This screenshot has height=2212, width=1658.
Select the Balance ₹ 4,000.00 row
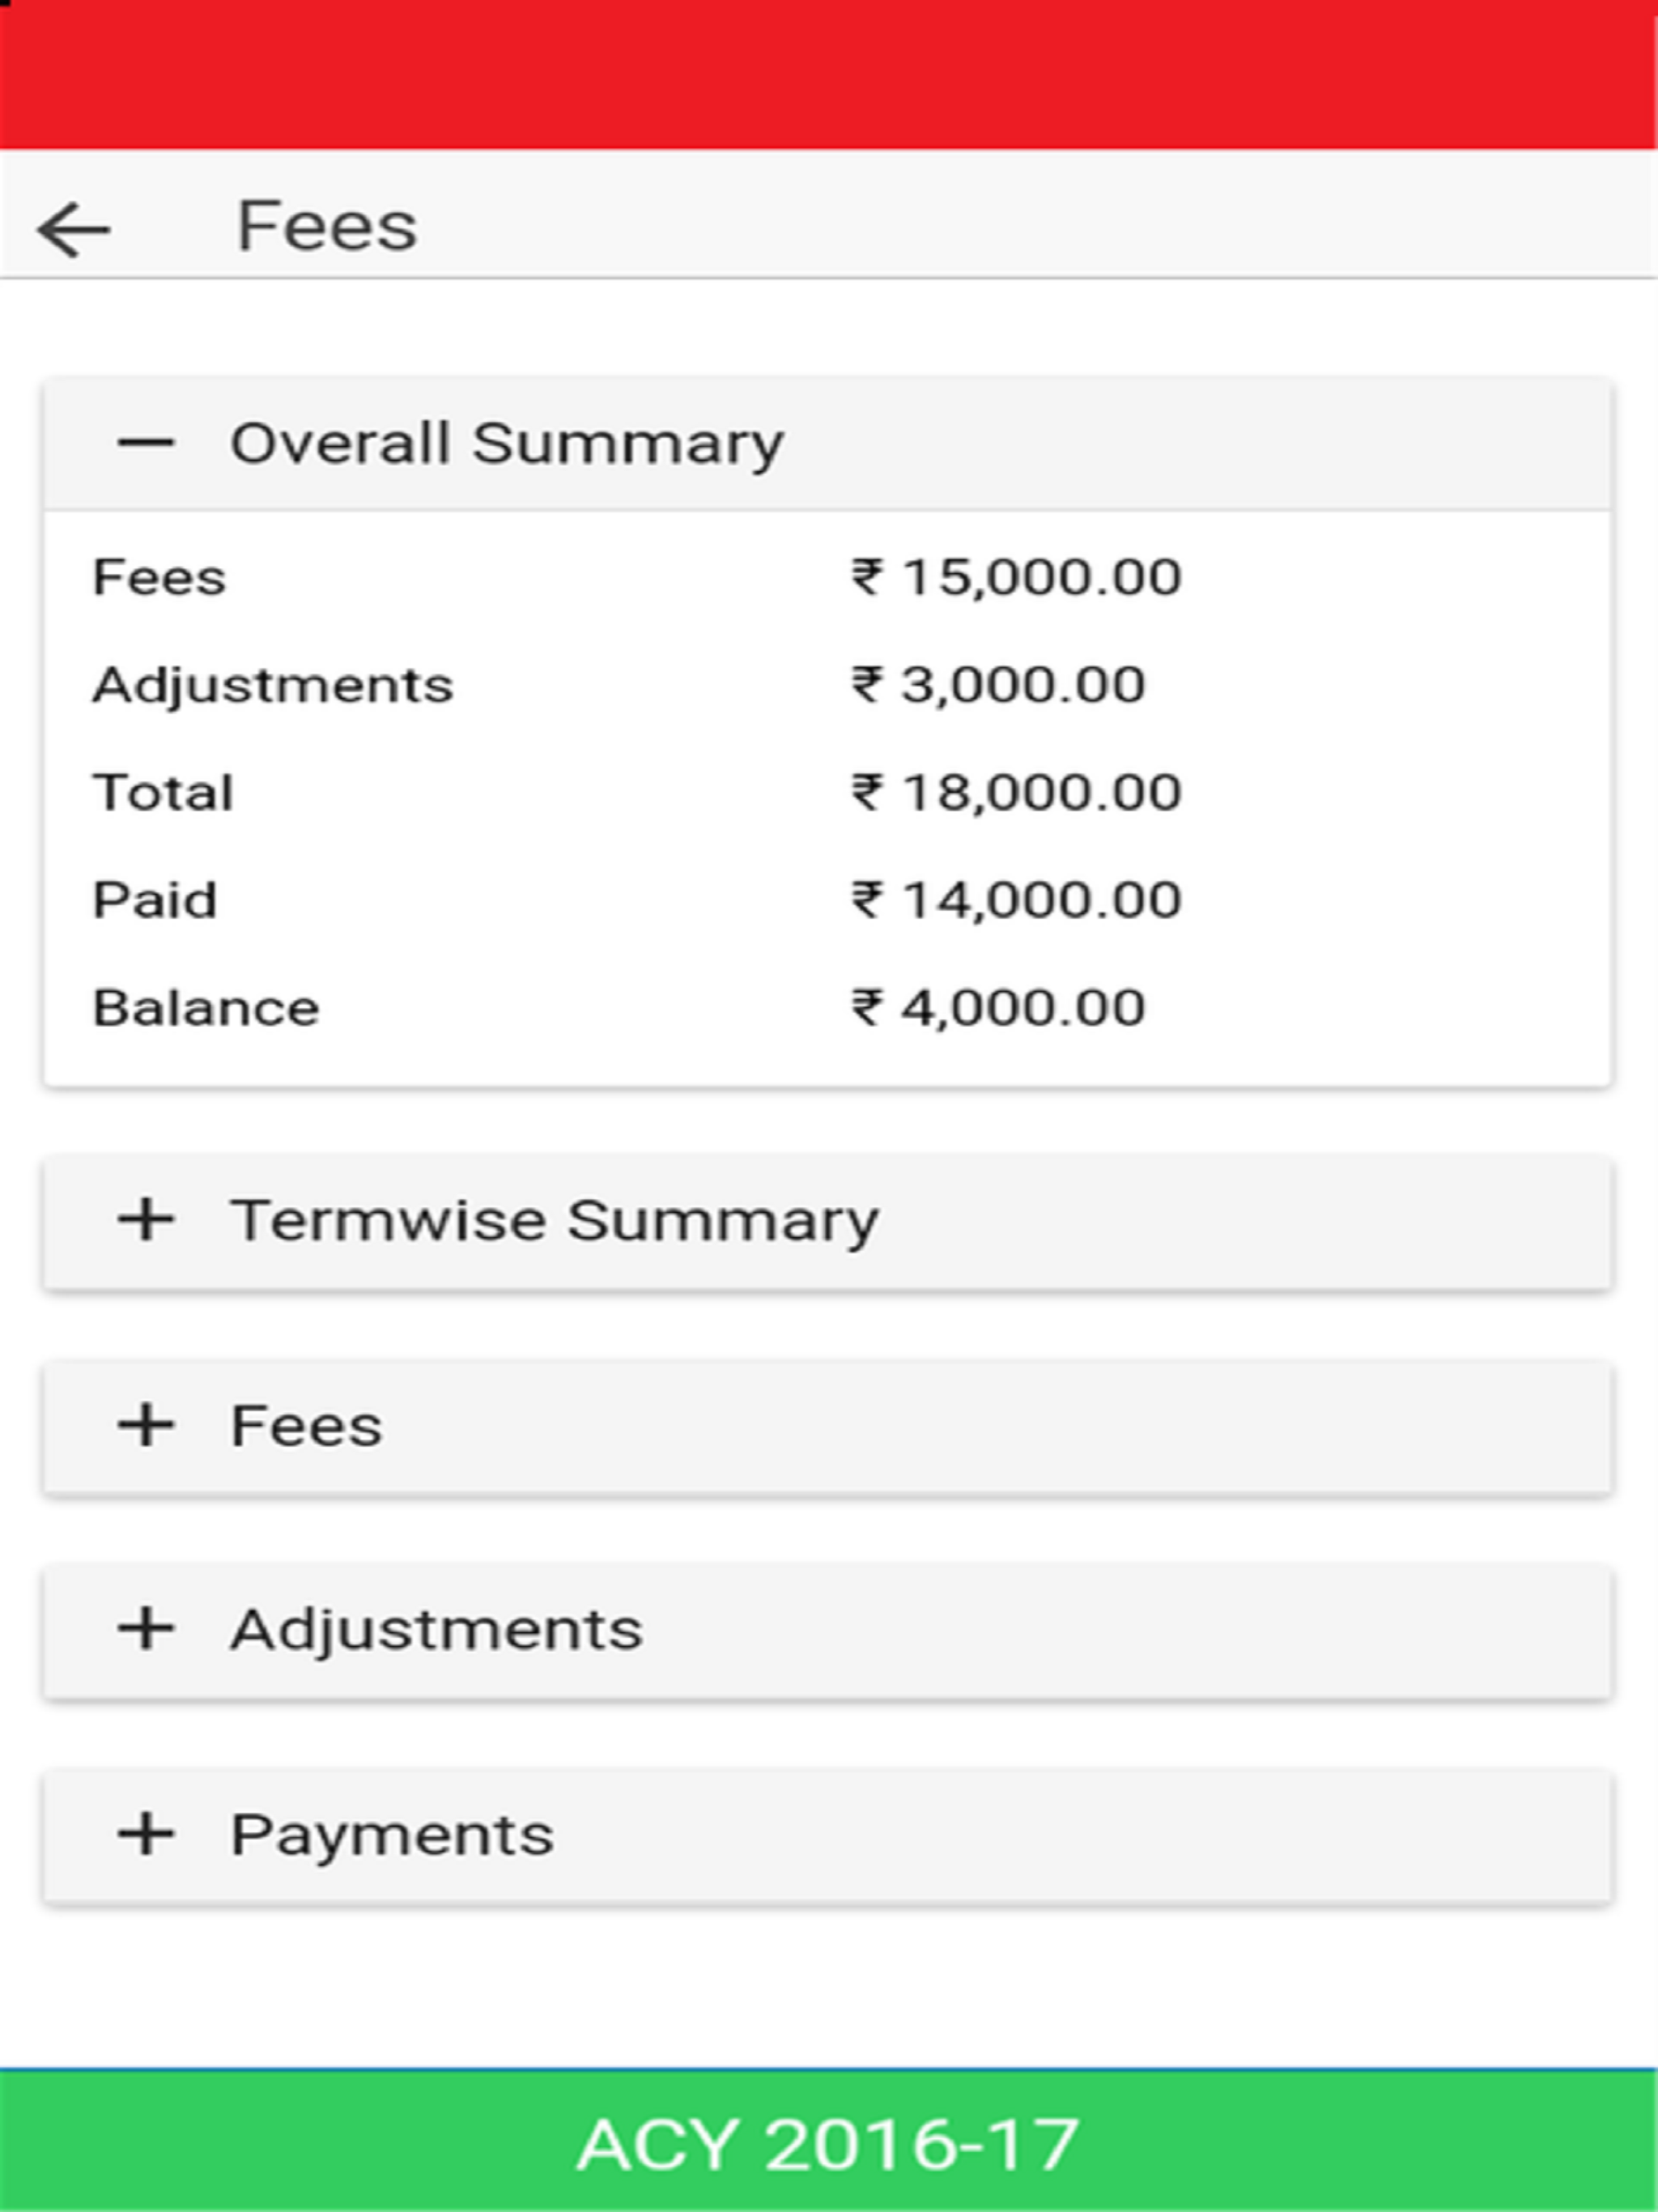pos(828,1007)
